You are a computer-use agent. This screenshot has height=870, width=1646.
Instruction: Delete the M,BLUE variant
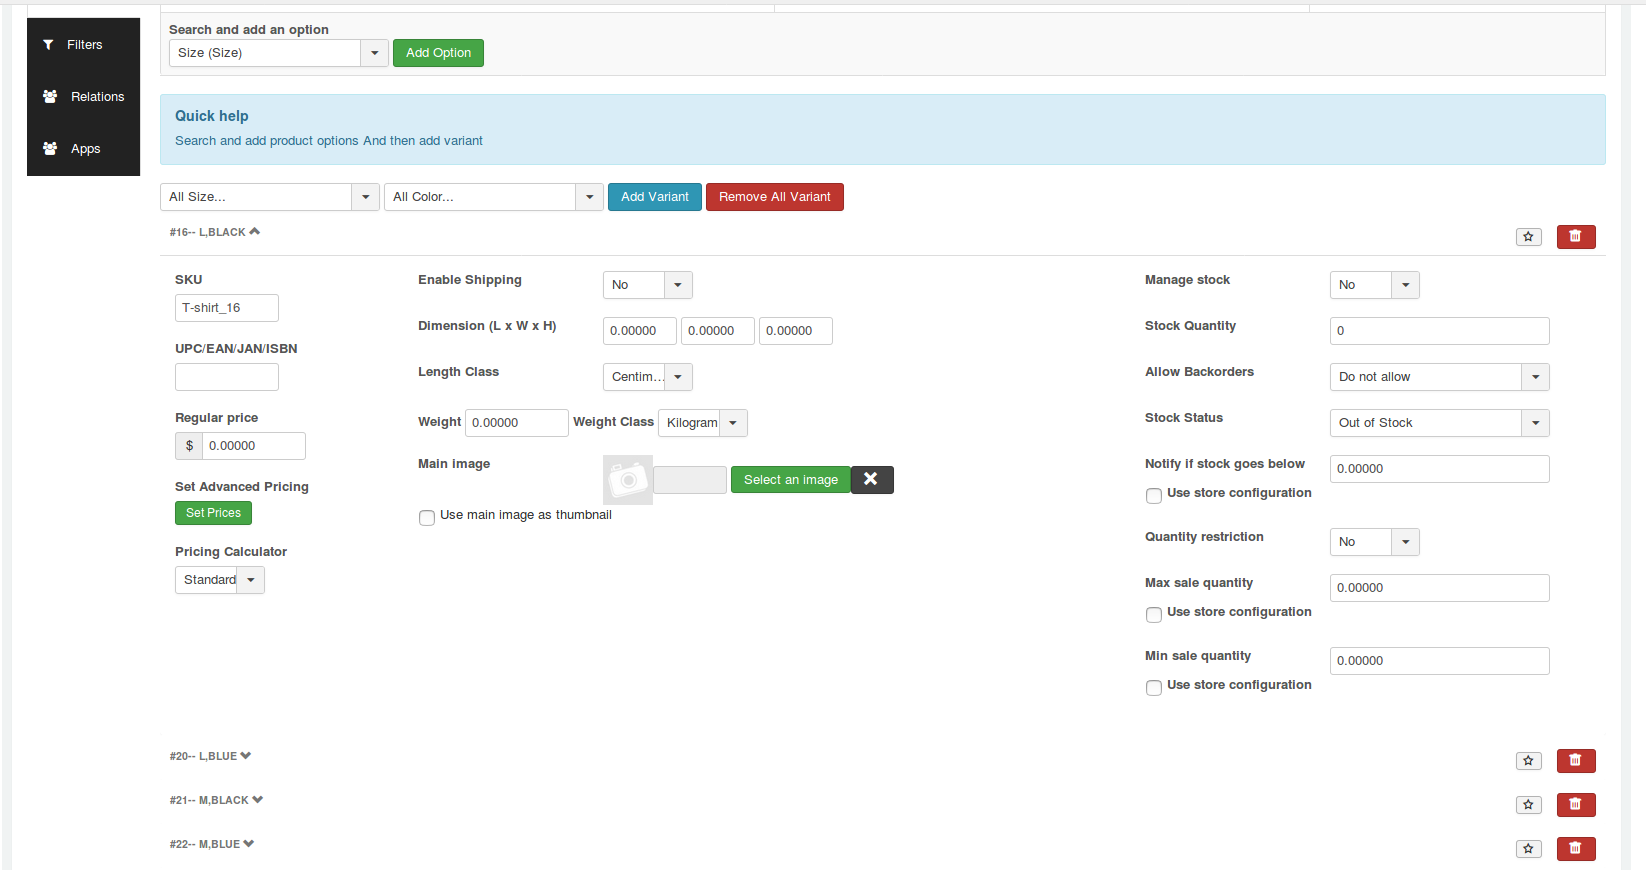coord(1575,849)
